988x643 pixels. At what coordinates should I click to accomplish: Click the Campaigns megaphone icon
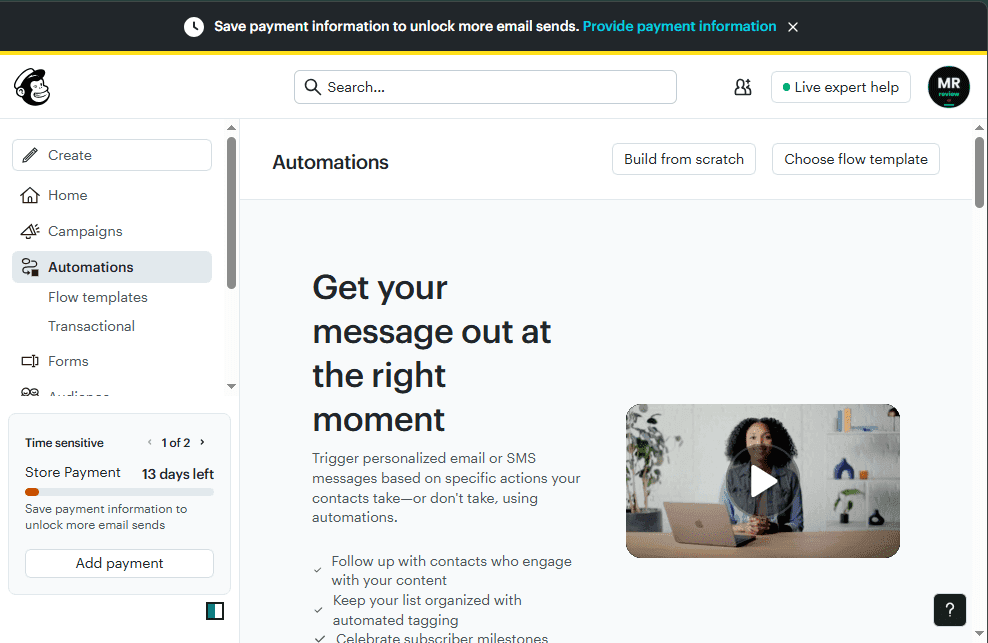click(30, 231)
